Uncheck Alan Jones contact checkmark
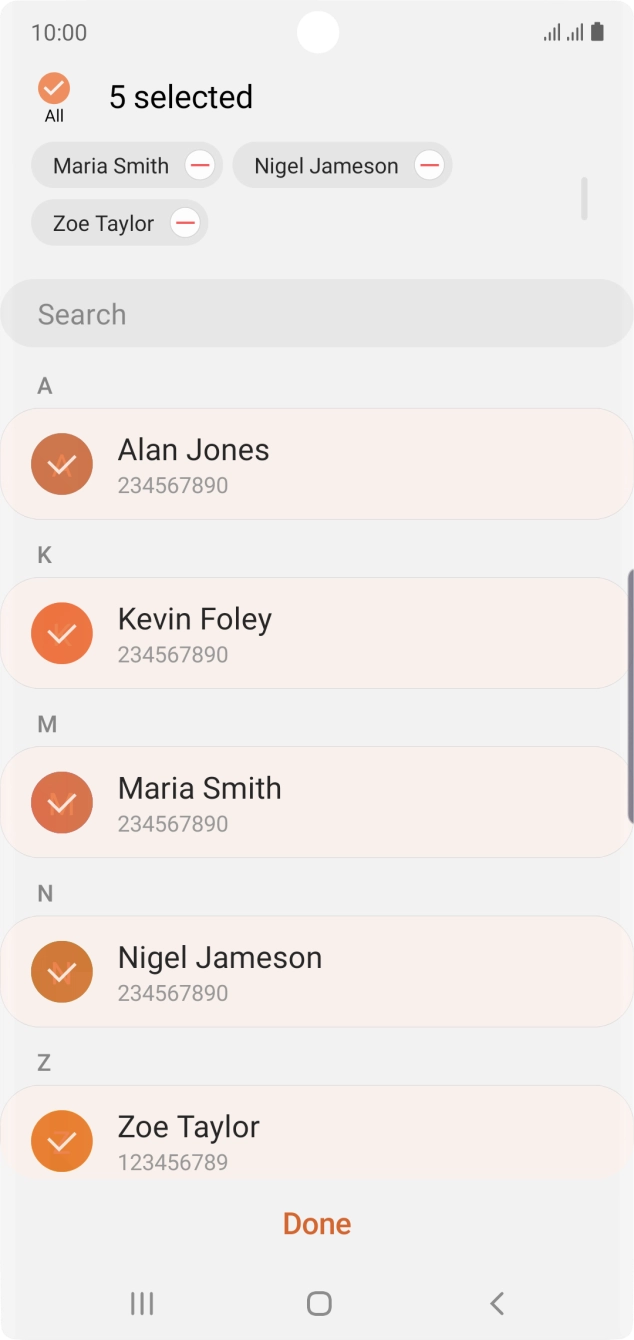This screenshot has width=634, height=1340. click(x=62, y=464)
